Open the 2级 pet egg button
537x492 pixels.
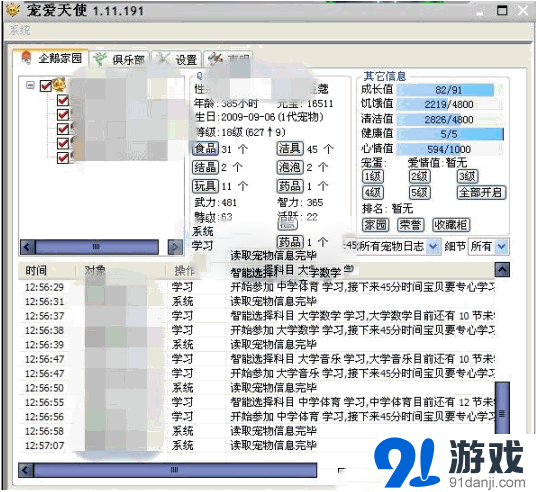[420, 177]
